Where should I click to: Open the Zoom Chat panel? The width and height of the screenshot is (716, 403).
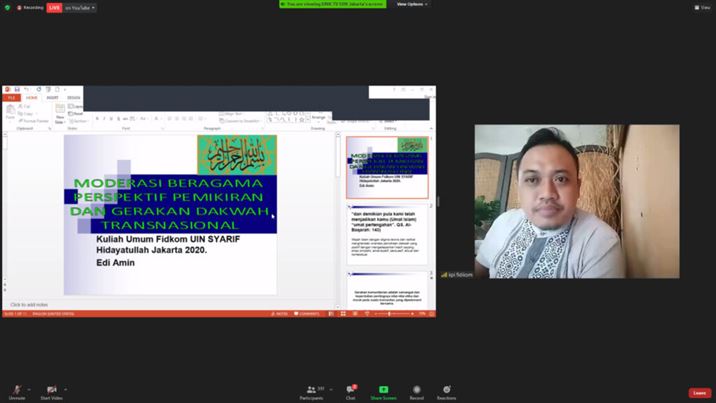pos(350,389)
